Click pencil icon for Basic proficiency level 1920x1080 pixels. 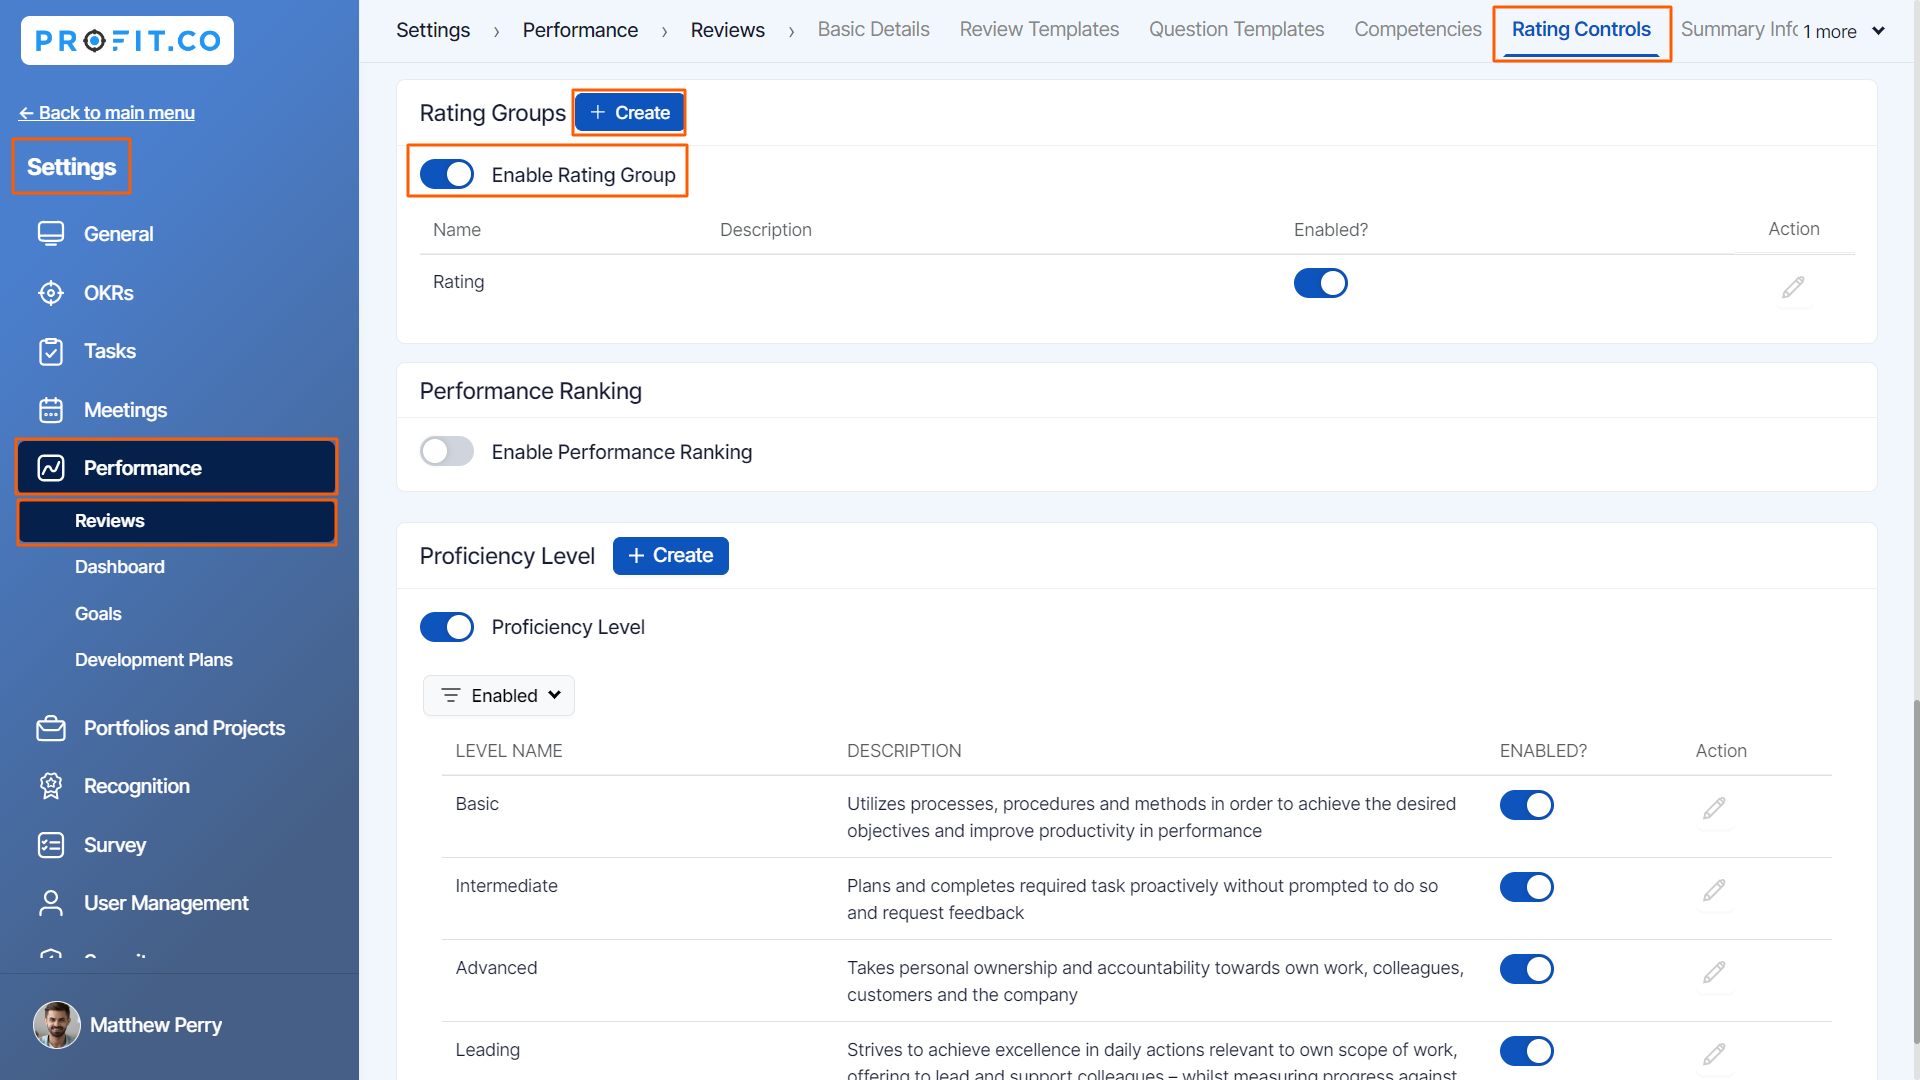click(x=1714, y=808)
